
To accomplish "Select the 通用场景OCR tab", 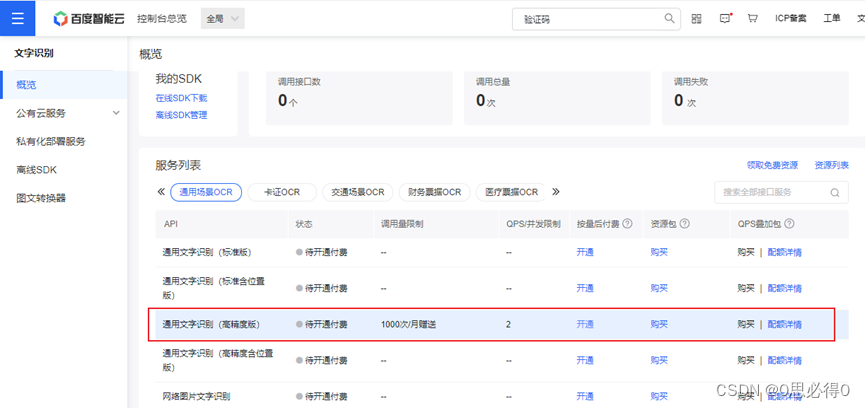I will tap(206, 192).
